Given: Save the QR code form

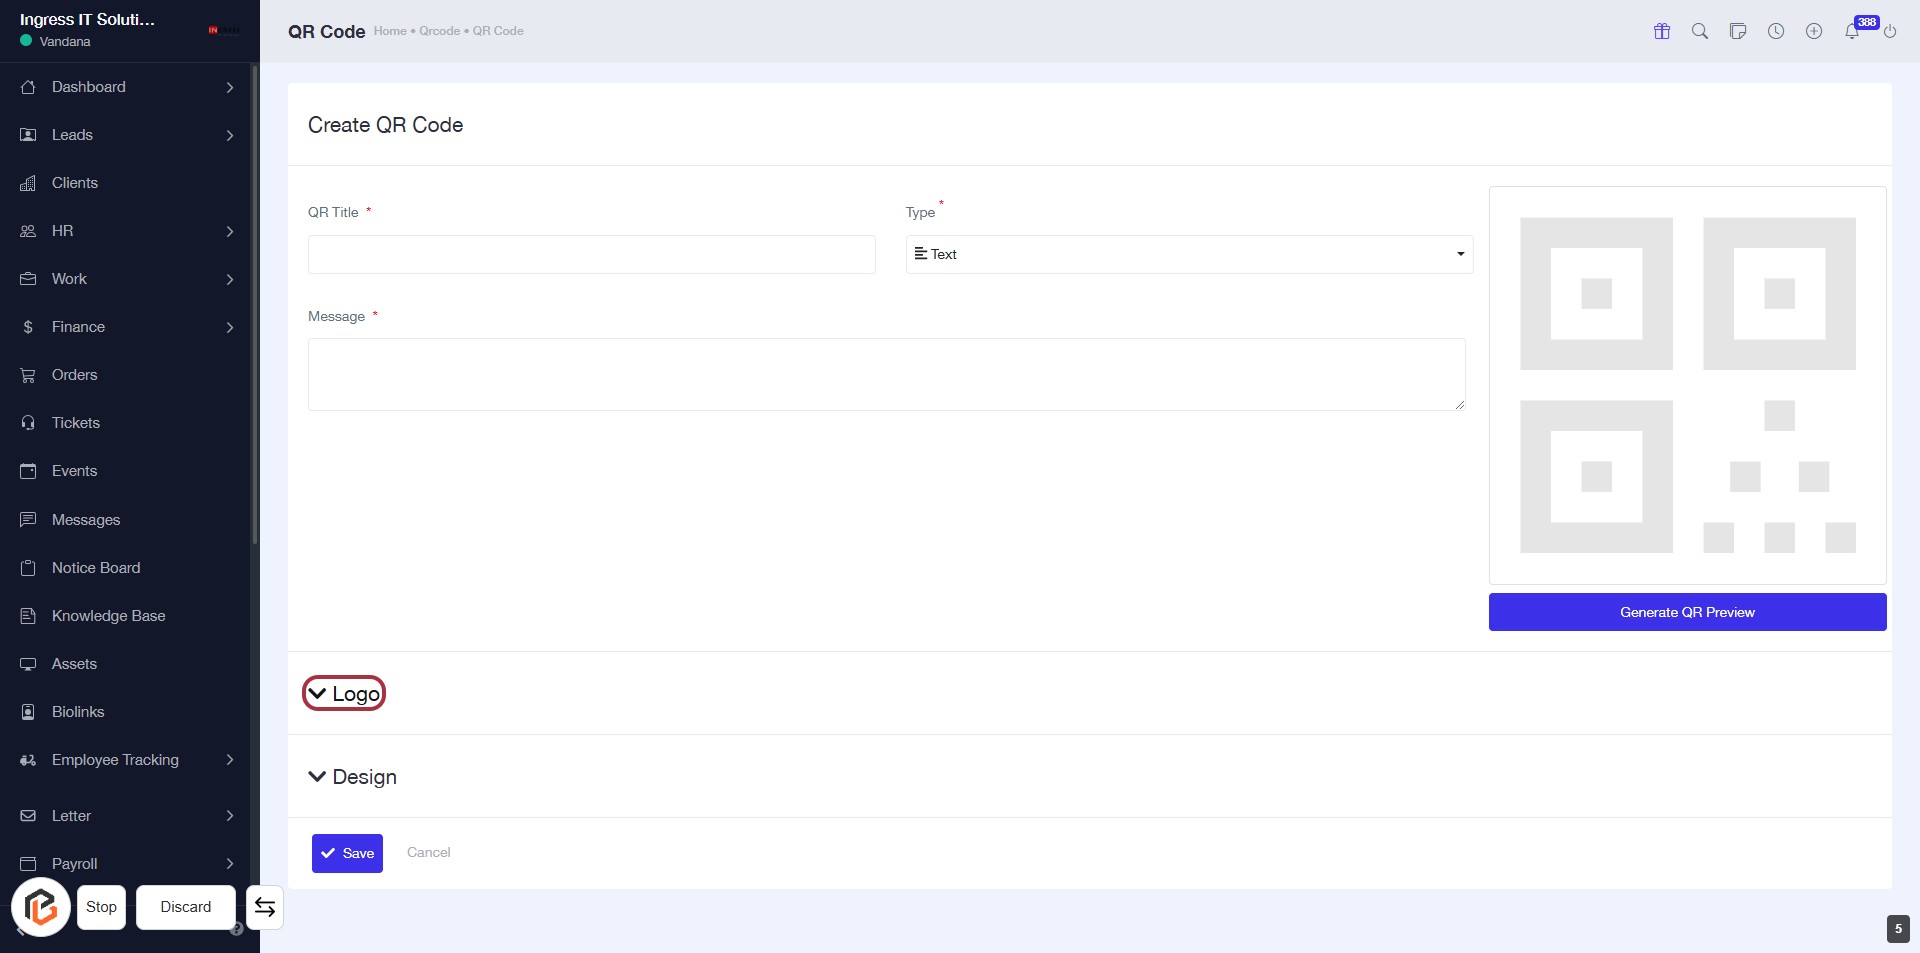Looking at the screenshot, I should (x=347, y=853).
